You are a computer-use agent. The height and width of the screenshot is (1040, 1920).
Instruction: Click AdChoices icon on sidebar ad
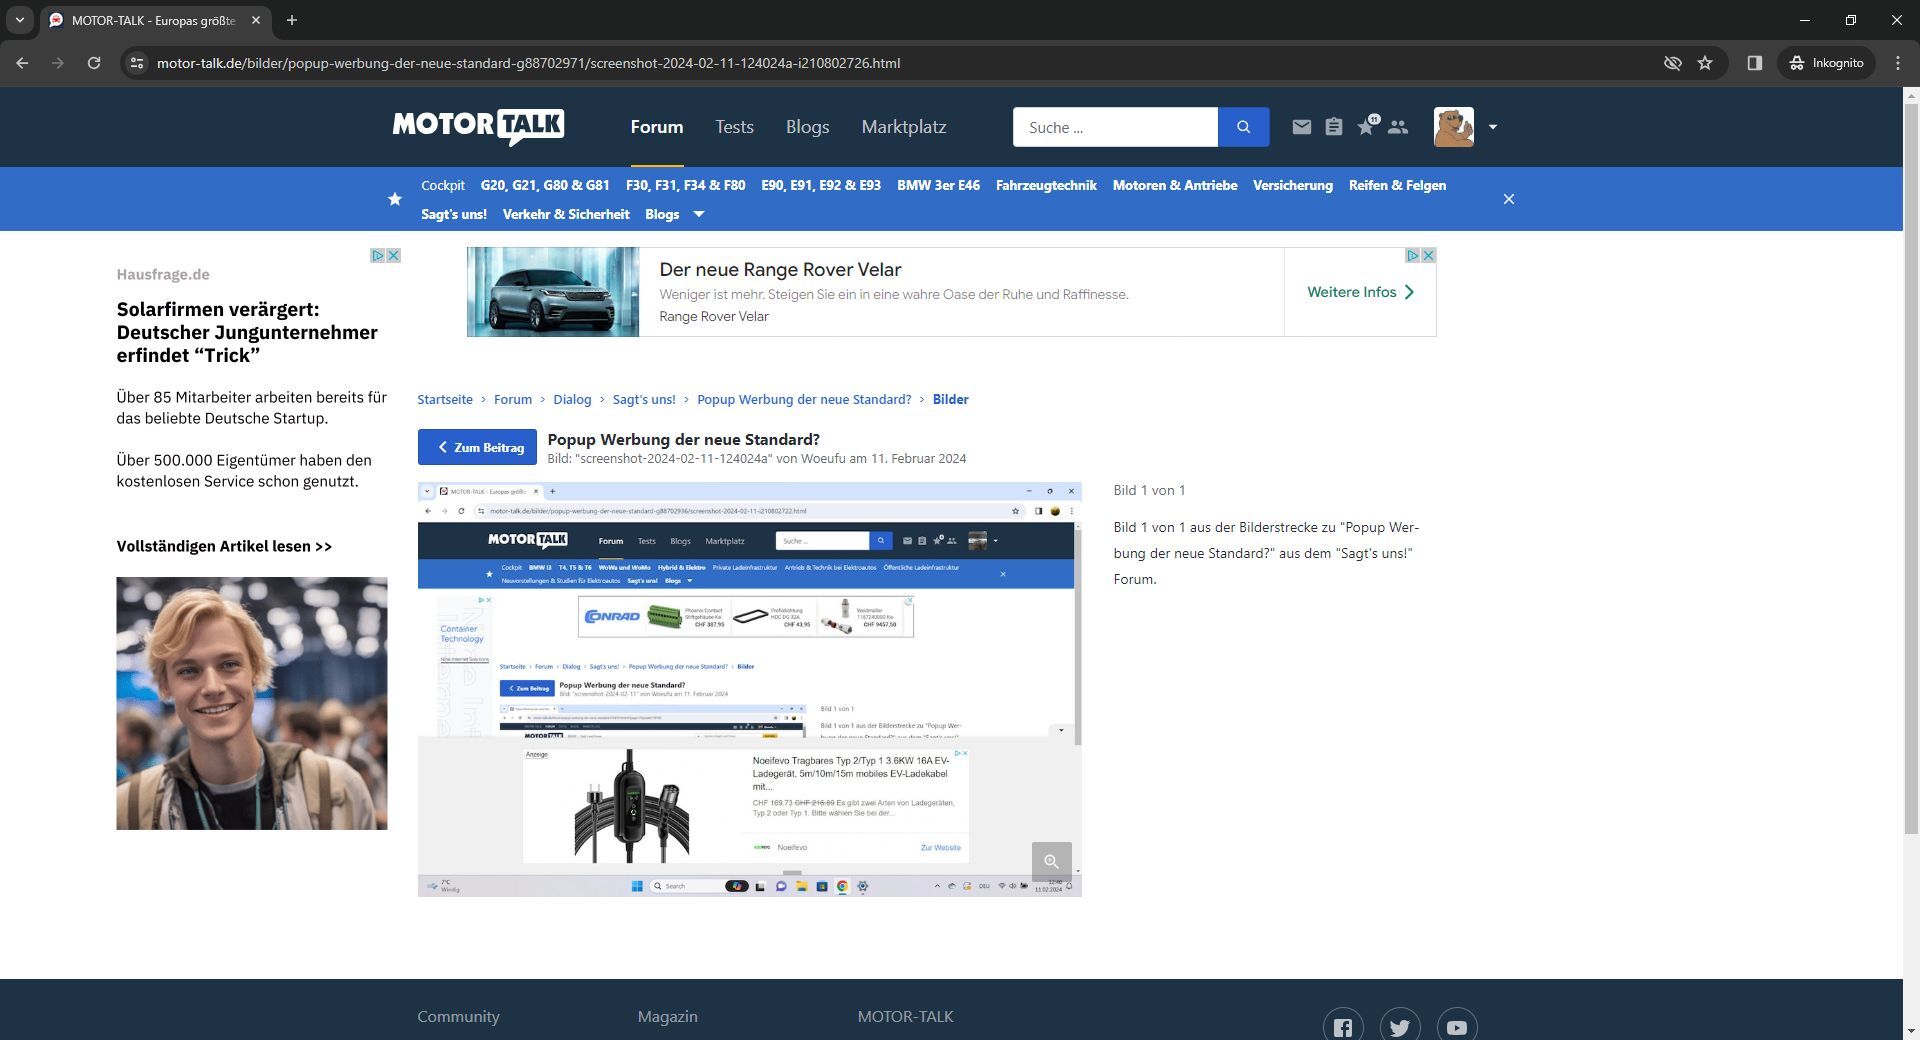click(x=378, y=255)
